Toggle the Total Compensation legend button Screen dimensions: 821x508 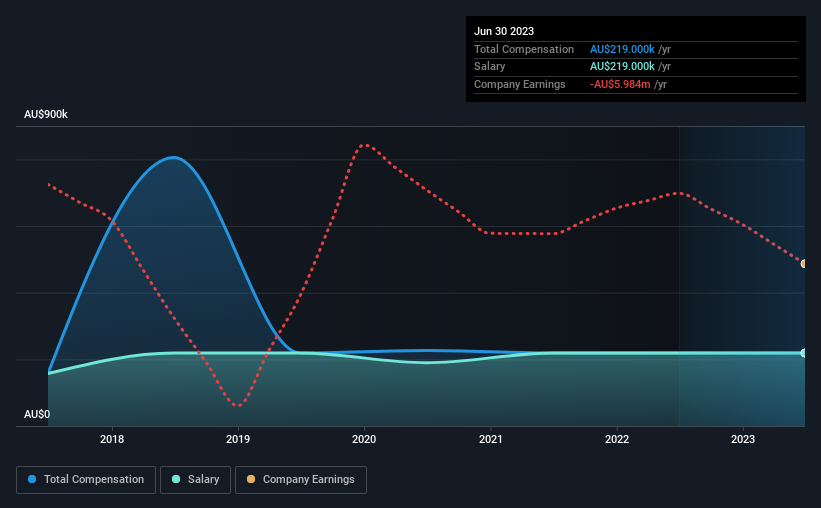[x=86, y=480]
